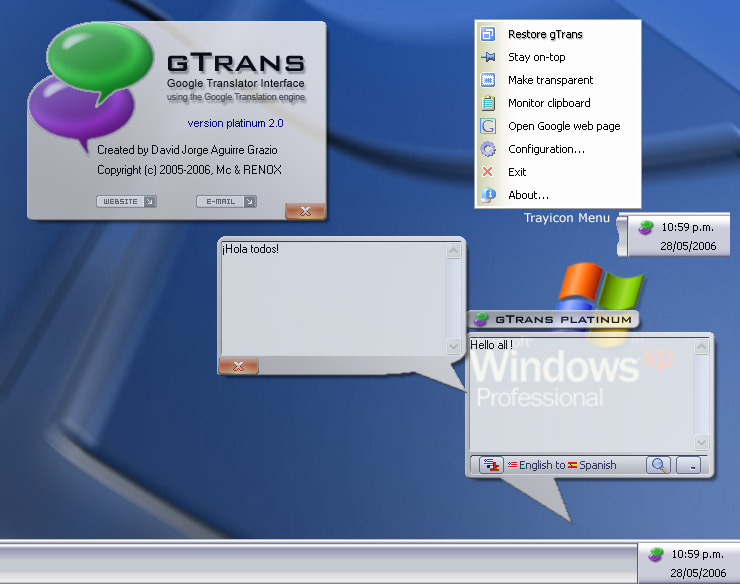This screenshot has width=740, height=584.
Task: Click the gTrans bubble icon in title bar
Action: [x=481, y=319]
